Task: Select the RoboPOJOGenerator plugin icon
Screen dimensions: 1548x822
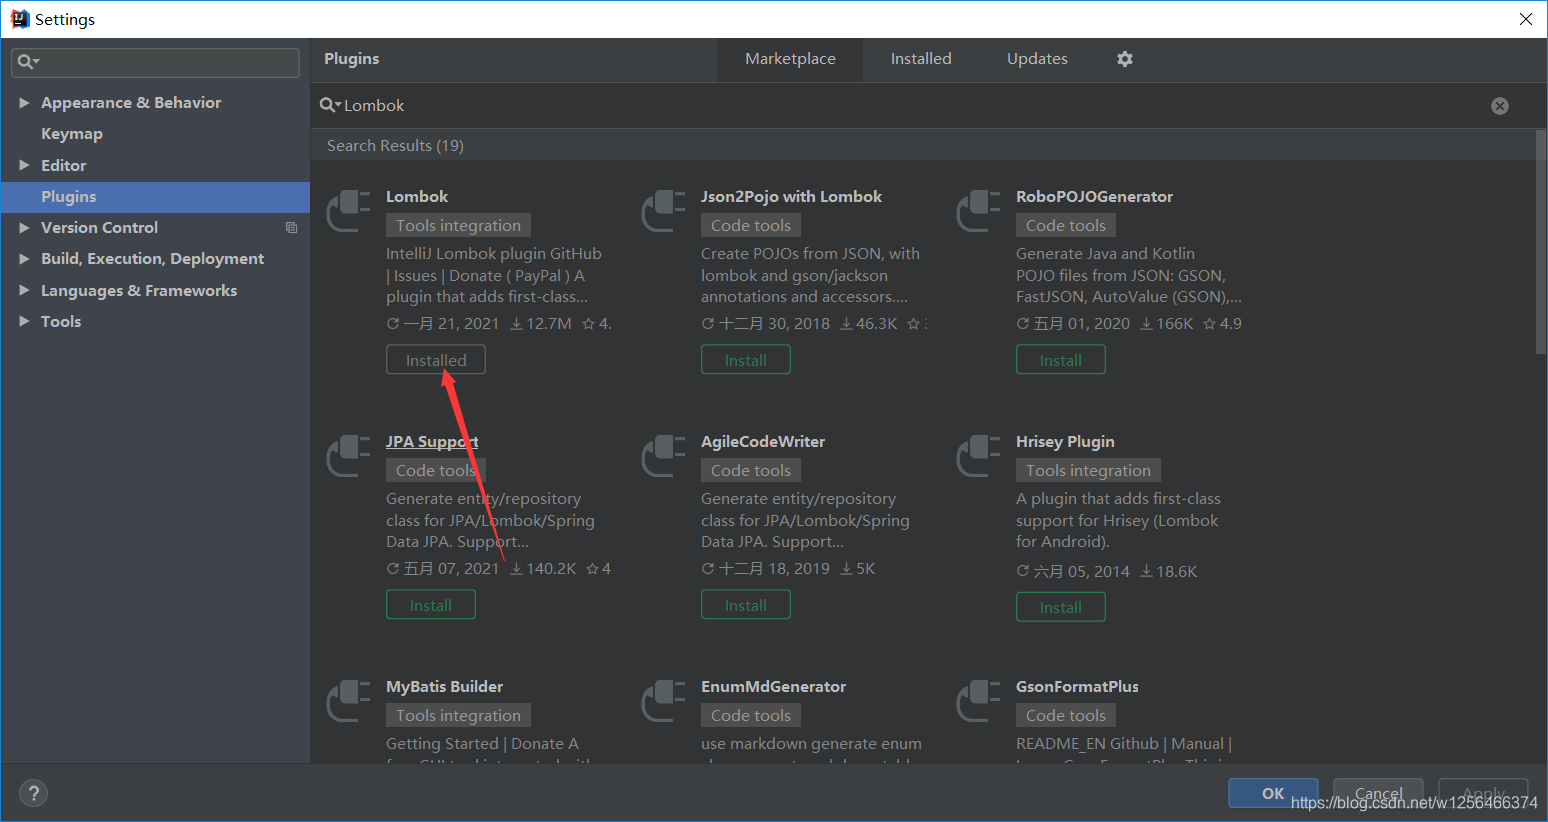Action: (x=979, y=210)
